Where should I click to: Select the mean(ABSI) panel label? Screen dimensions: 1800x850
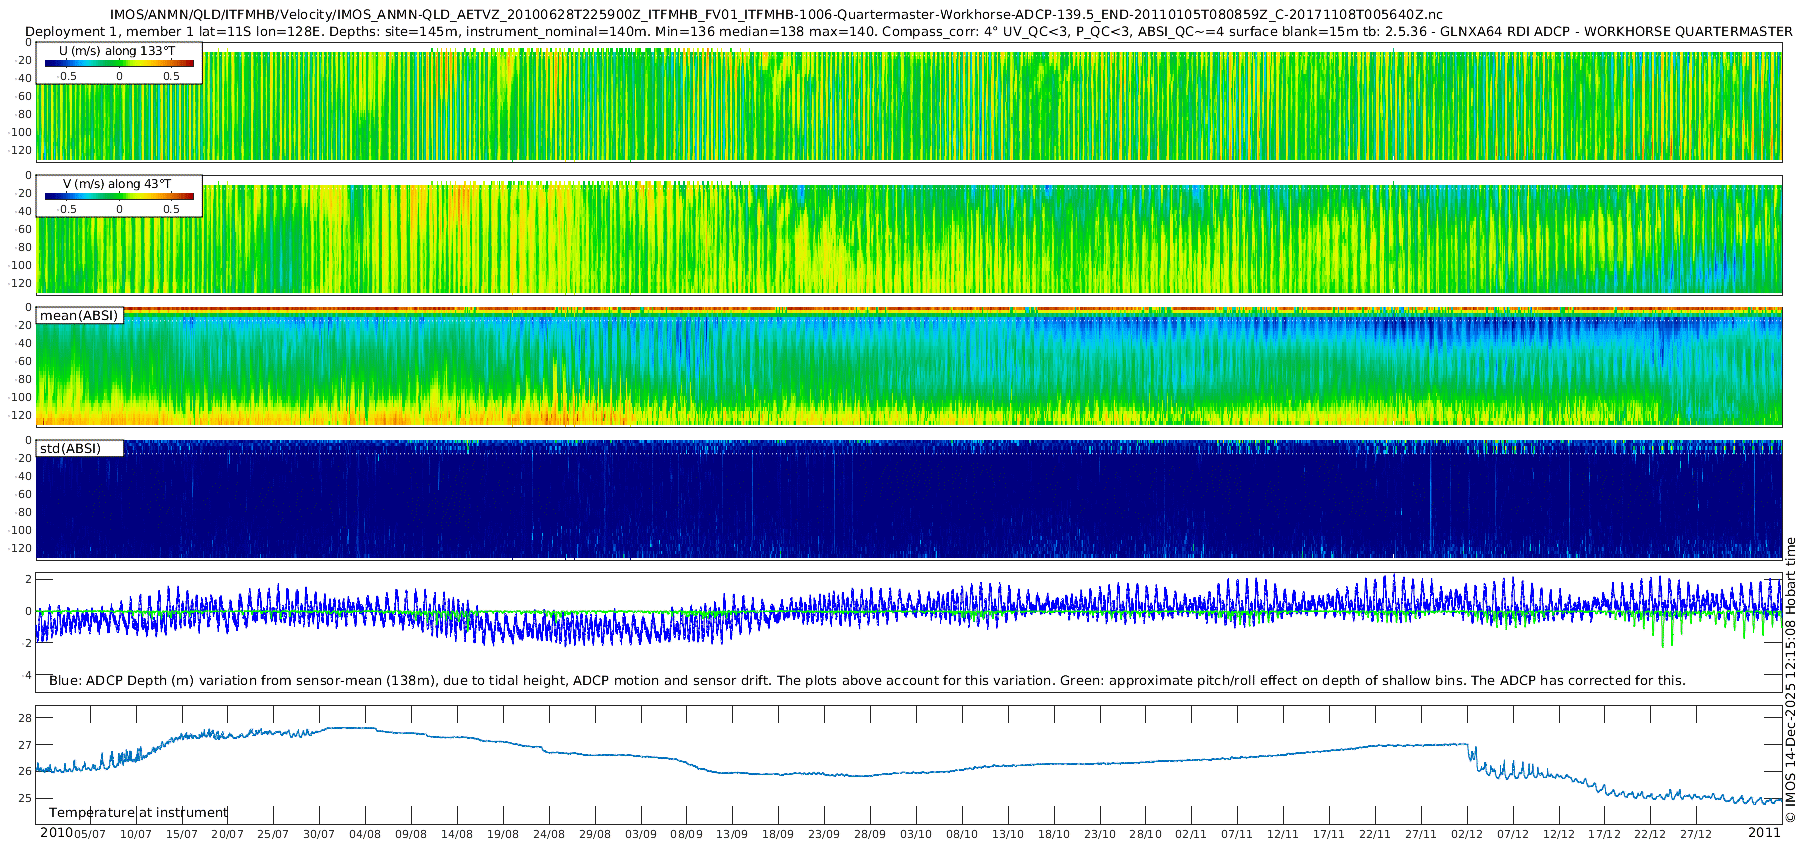[x=79, y=315]
